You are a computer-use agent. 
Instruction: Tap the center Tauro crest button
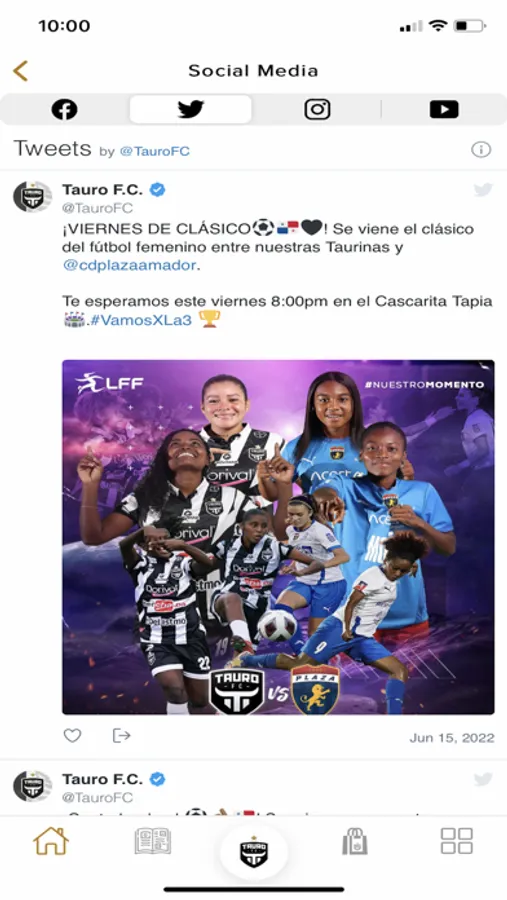coord(254,852)
